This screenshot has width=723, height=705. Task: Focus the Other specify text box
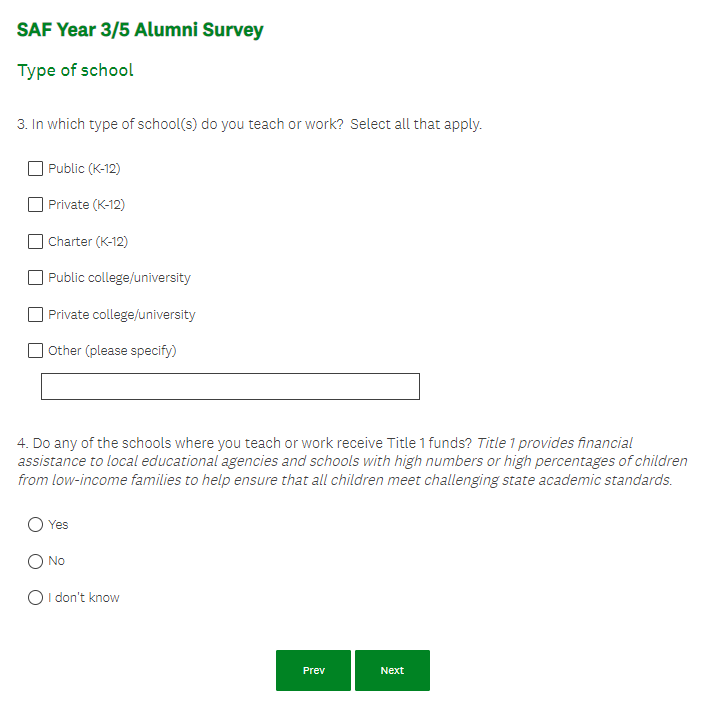[230, 387]
